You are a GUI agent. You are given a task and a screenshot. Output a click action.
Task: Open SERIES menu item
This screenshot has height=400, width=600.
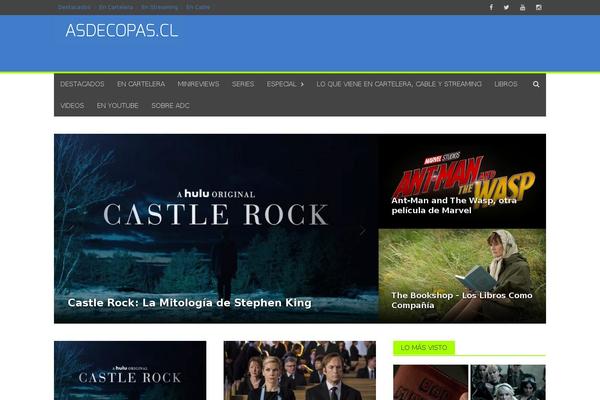point(243,84)
